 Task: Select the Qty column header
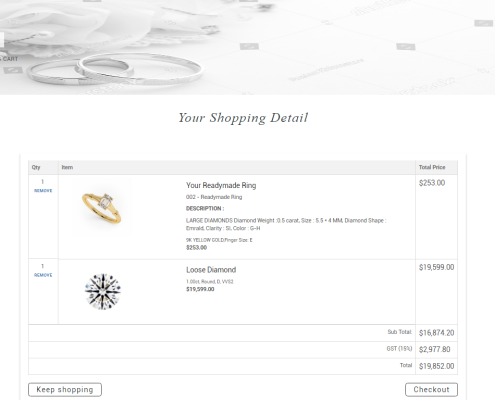click(x=36, y=167)
